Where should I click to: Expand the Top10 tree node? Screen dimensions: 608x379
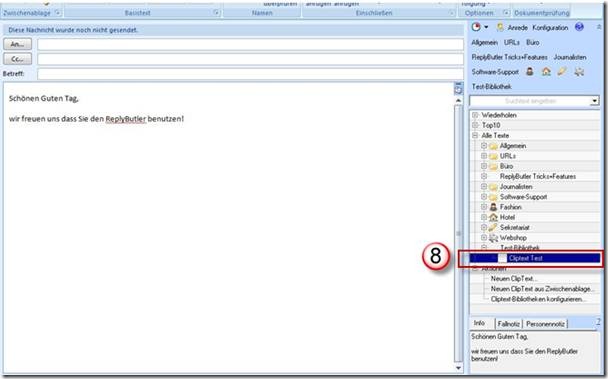pyautogui.click(x=475, y=125)
